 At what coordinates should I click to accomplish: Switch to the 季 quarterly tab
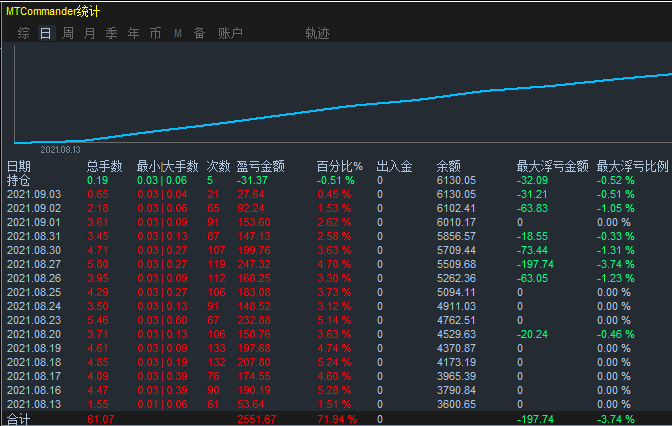tap(111, 33)
